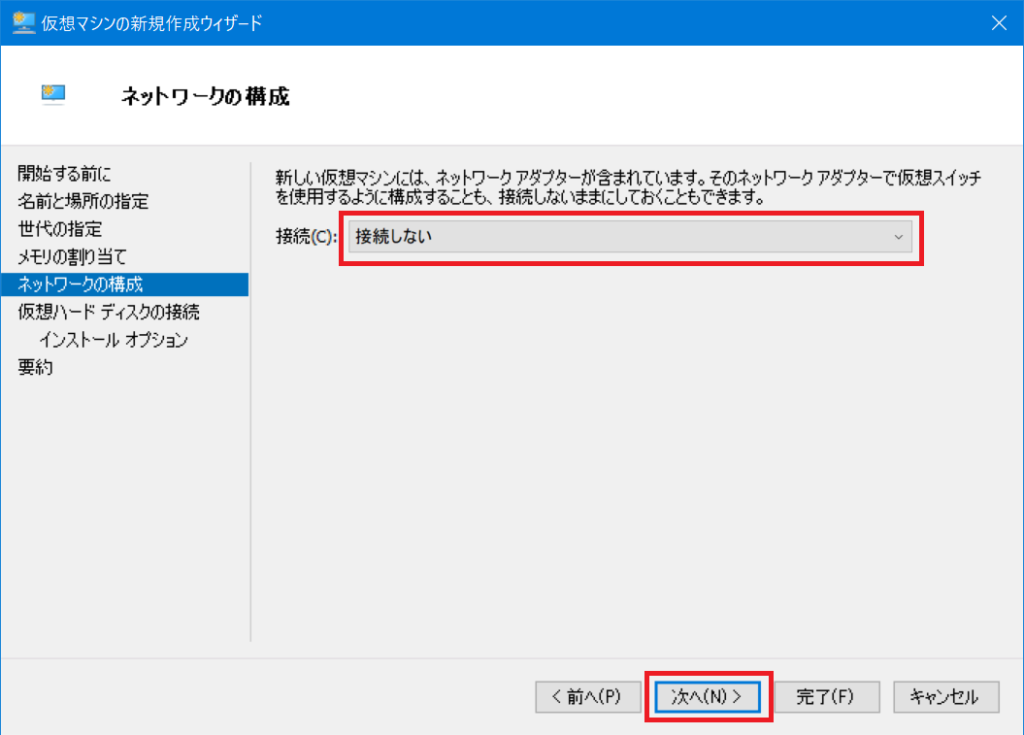
Task: Select the 名前と場所の指定 step
Action: point(83,201)
